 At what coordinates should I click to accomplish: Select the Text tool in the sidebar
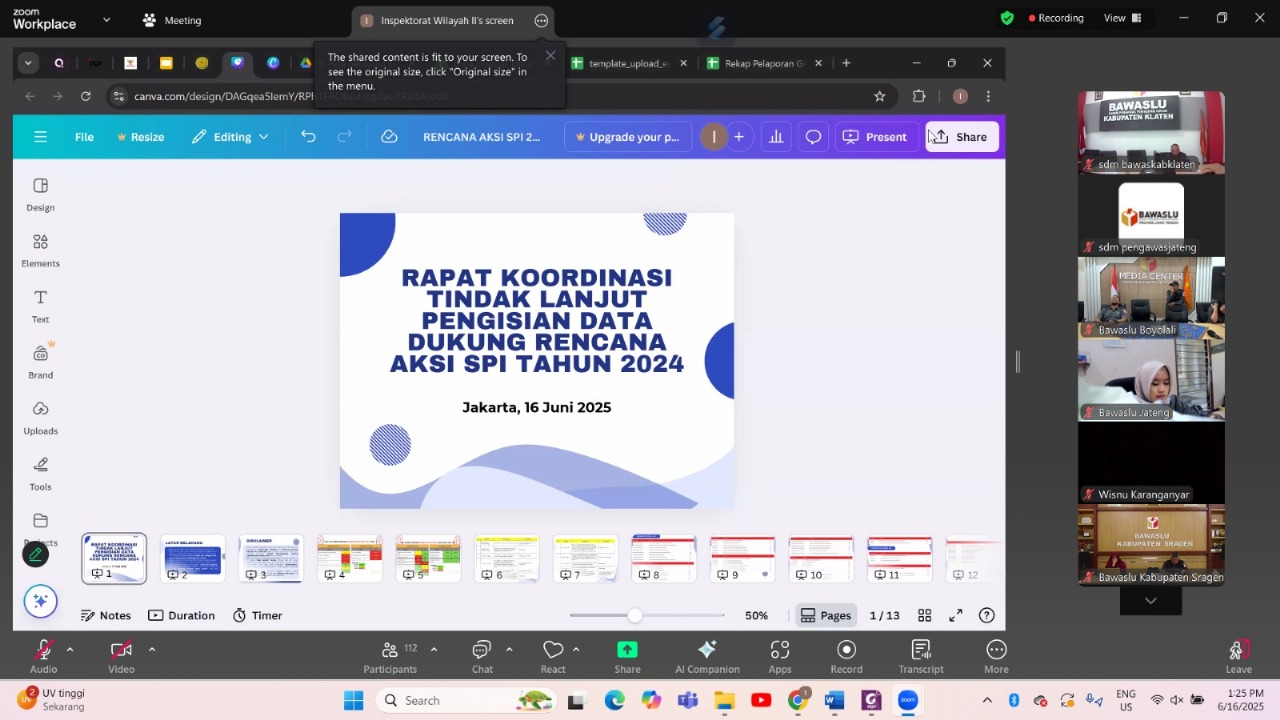(40, 306)
